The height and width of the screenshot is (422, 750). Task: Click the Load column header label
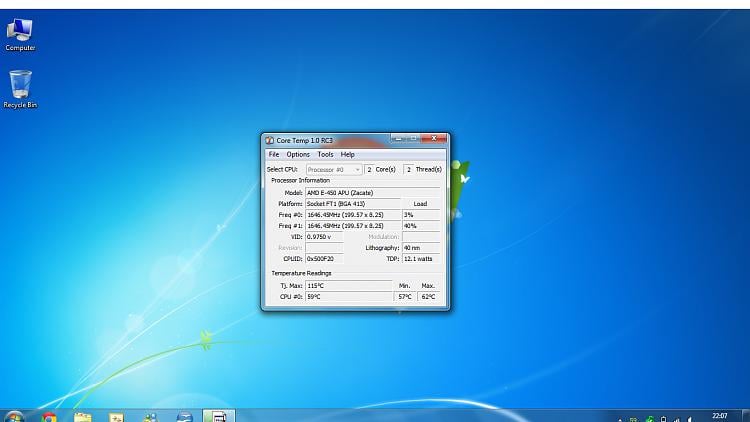click(420, 204)
